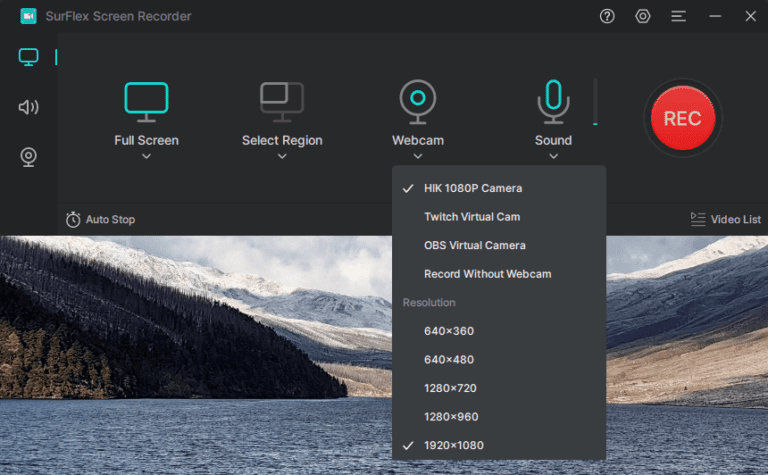The image size is (768, 475).
Task: Start recording with the REC button
Action: (683, 118)
